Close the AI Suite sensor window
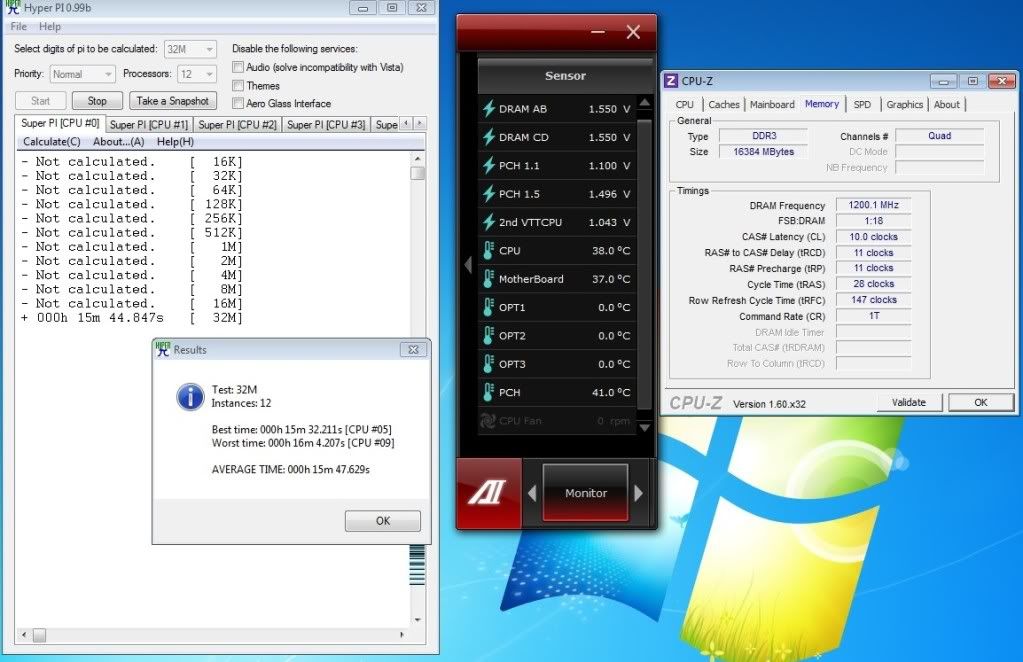The image size is (1023, 662). click(x=633, y=31)
